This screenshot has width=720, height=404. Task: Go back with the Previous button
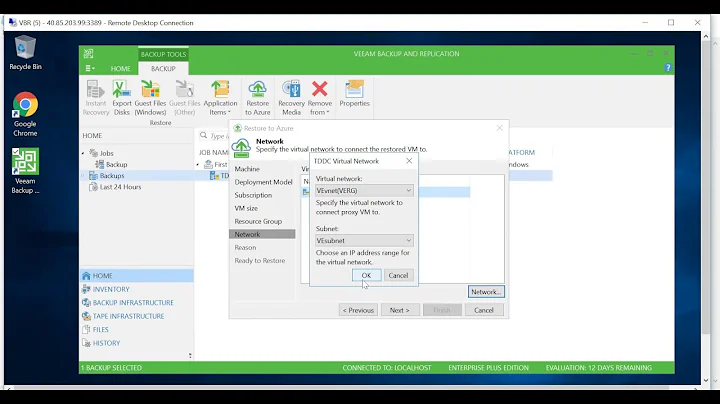[358, 310]
